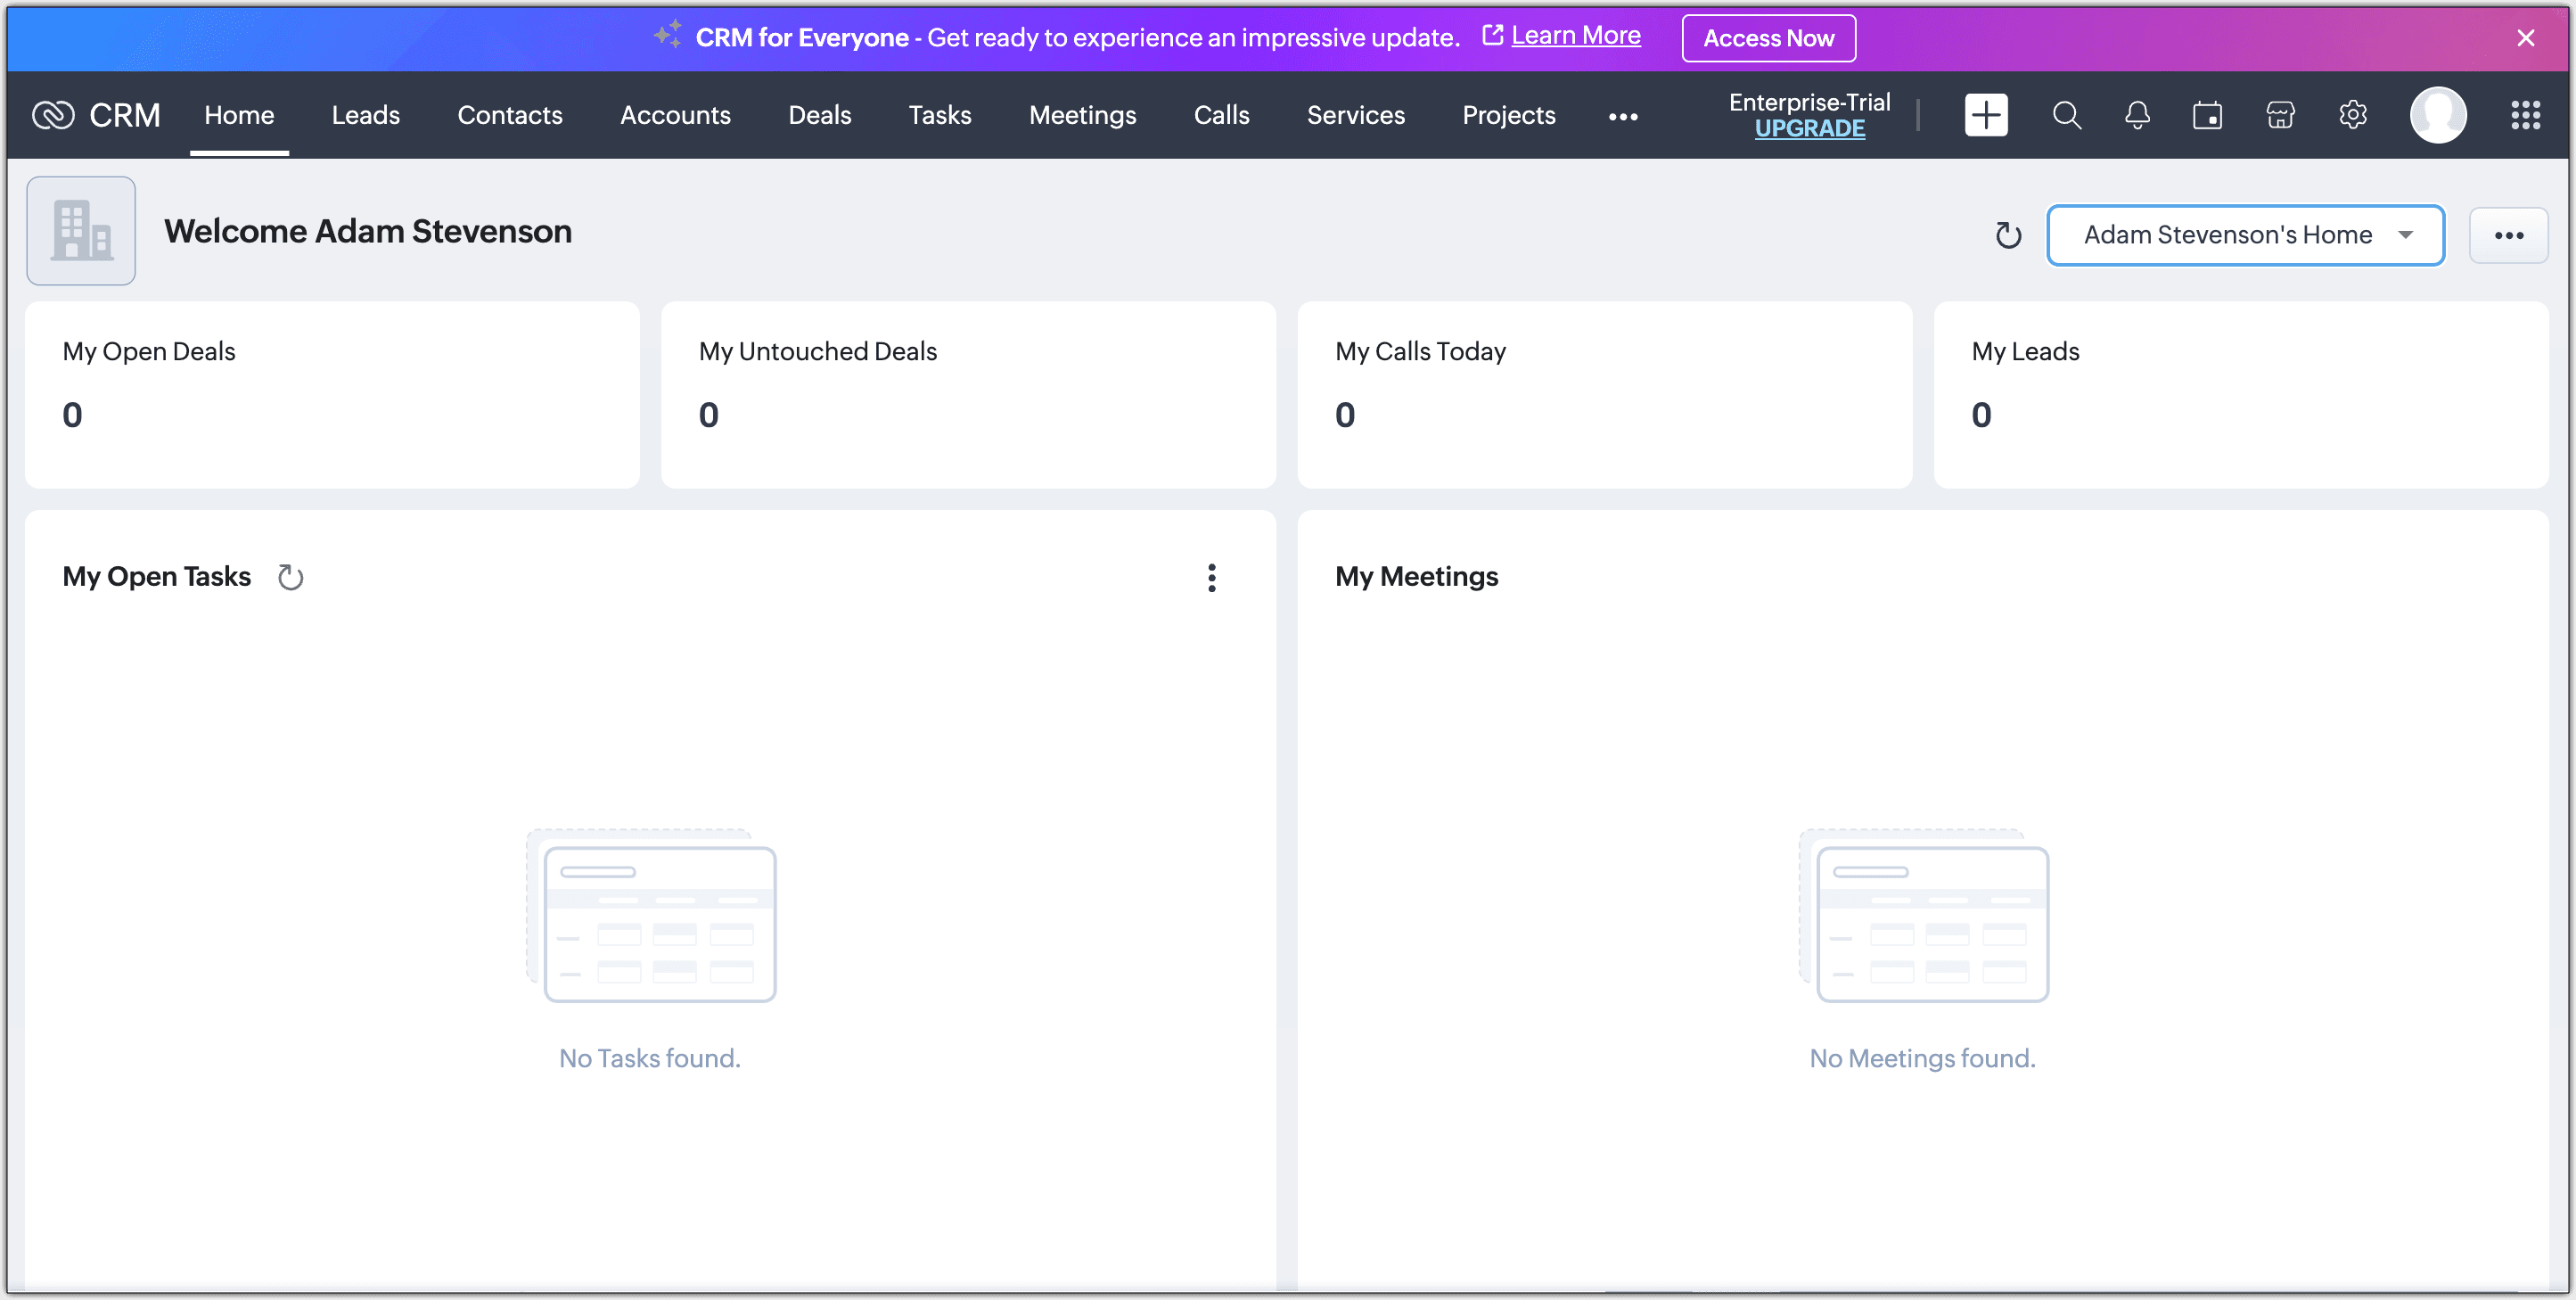This screenshot has width=2576, height=1300.
Task: Click the Zoho CRM logo icon
Action: pos(53,115)
